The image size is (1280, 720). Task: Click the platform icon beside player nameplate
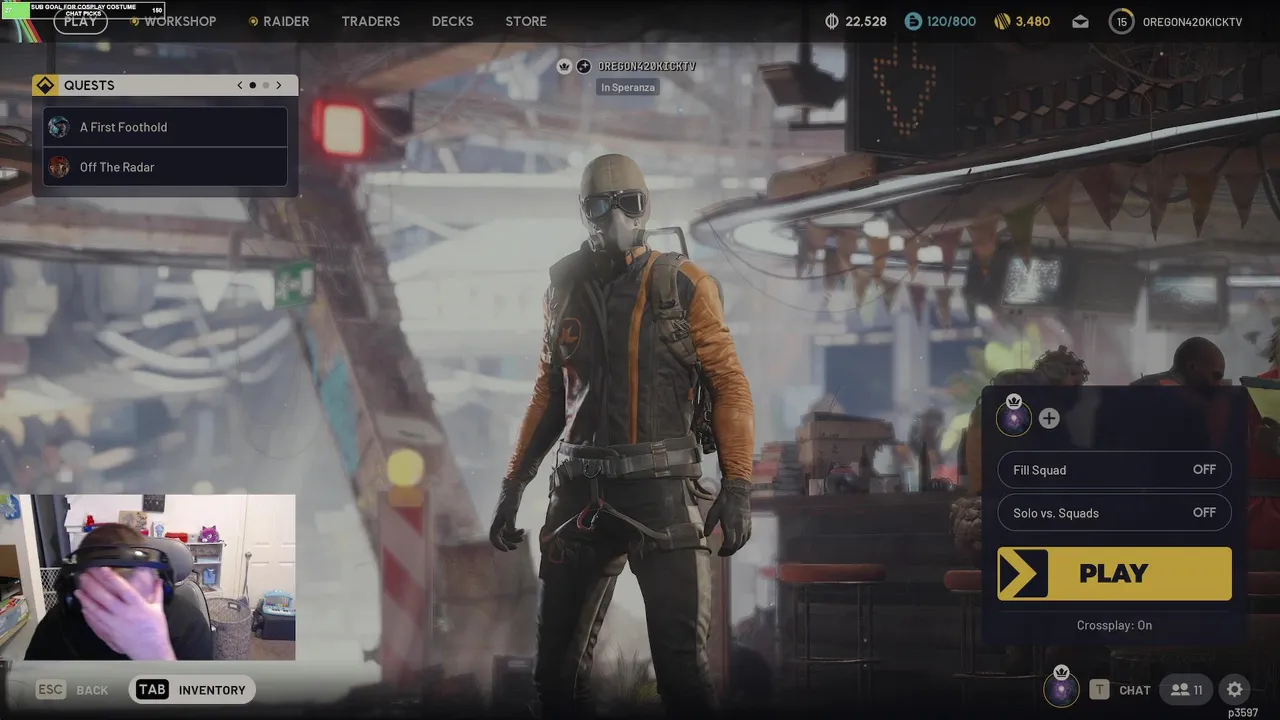coord(584,66)
